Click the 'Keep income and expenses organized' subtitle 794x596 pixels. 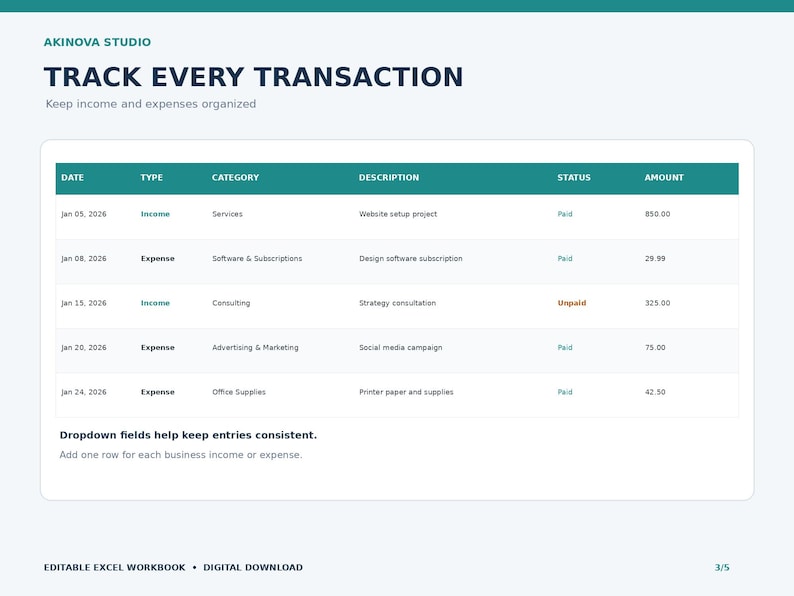click(x=151, y=104)
